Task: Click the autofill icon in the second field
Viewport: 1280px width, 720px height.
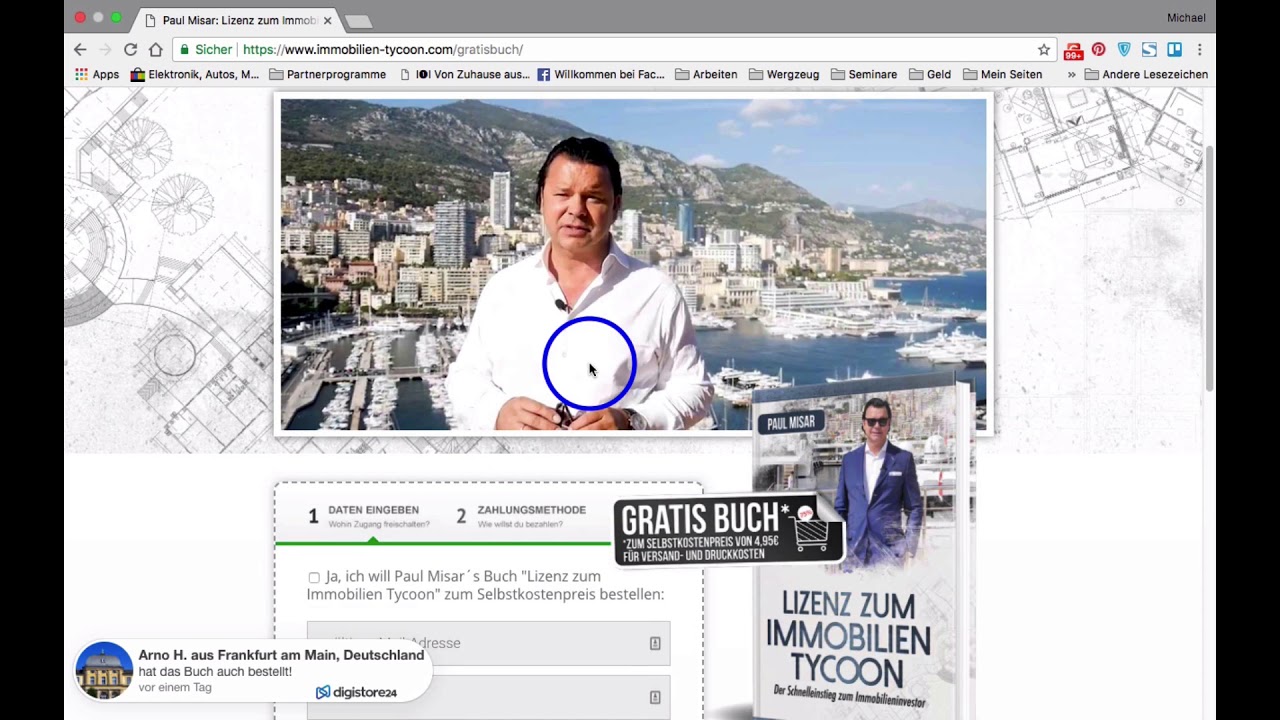Action: pyautogui.click(x=655, y=697)
